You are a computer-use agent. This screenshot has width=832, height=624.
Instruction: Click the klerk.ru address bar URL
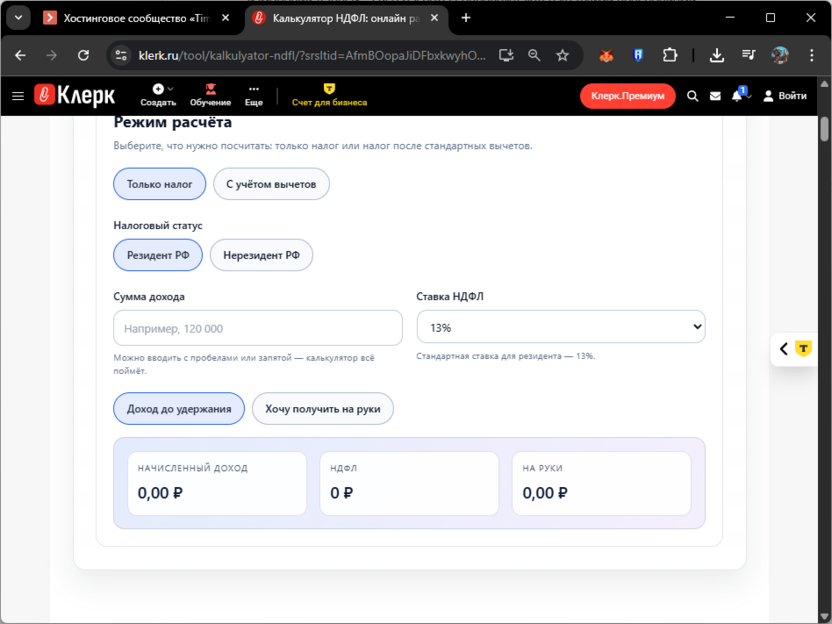pos(312,55)
